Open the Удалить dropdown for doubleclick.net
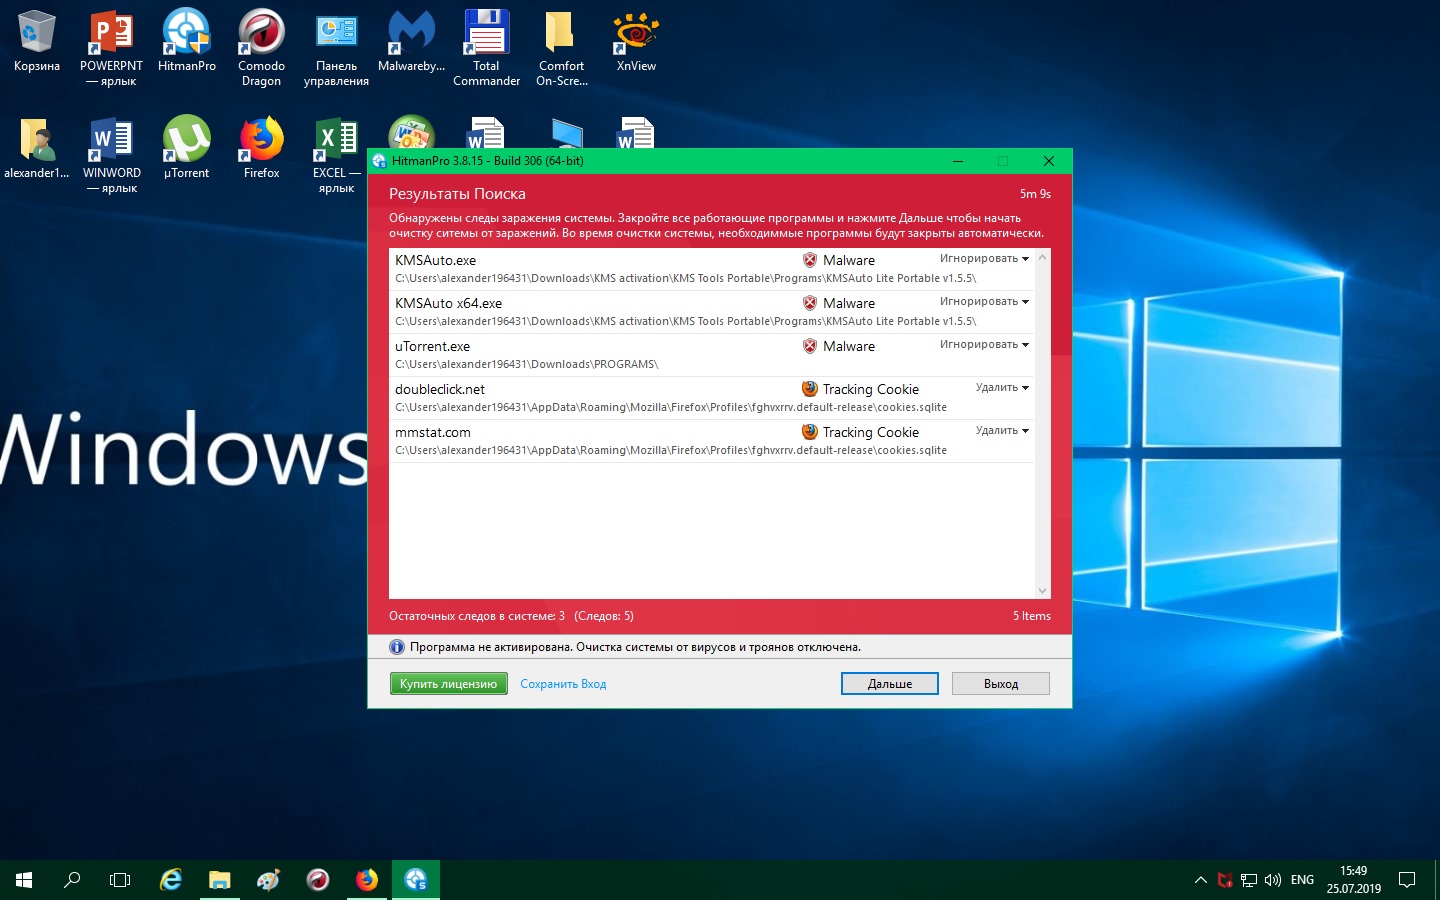Image resolution: width=1440 pixels, height=900 pixels. coord(1002,388)
